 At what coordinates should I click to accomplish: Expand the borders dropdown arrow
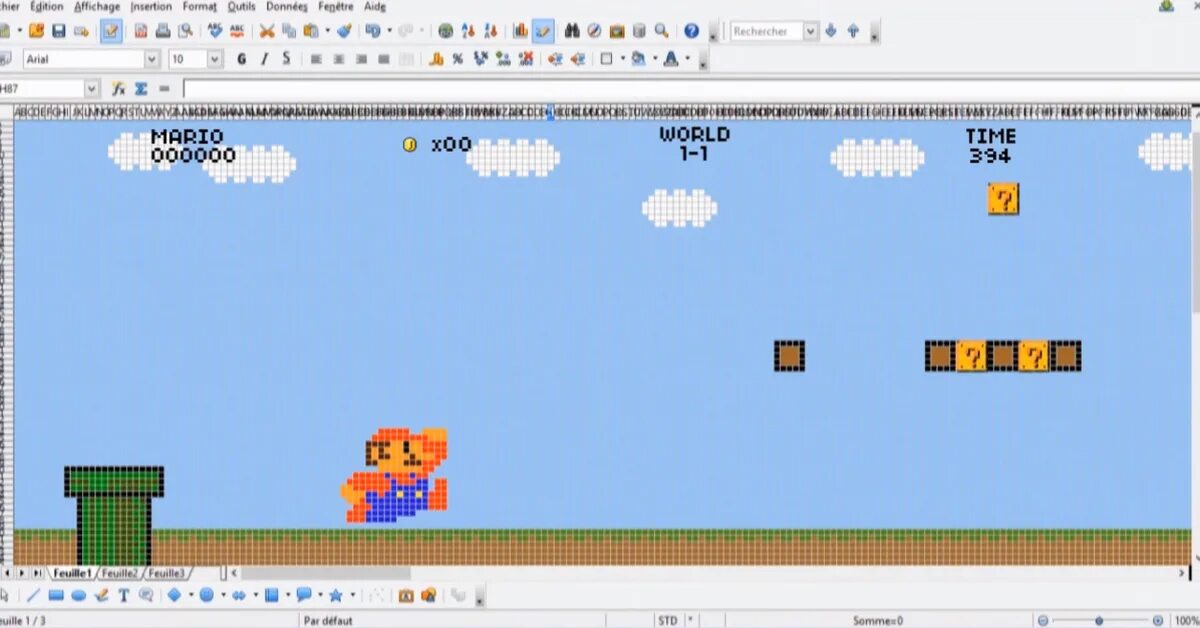pos(623,59)
